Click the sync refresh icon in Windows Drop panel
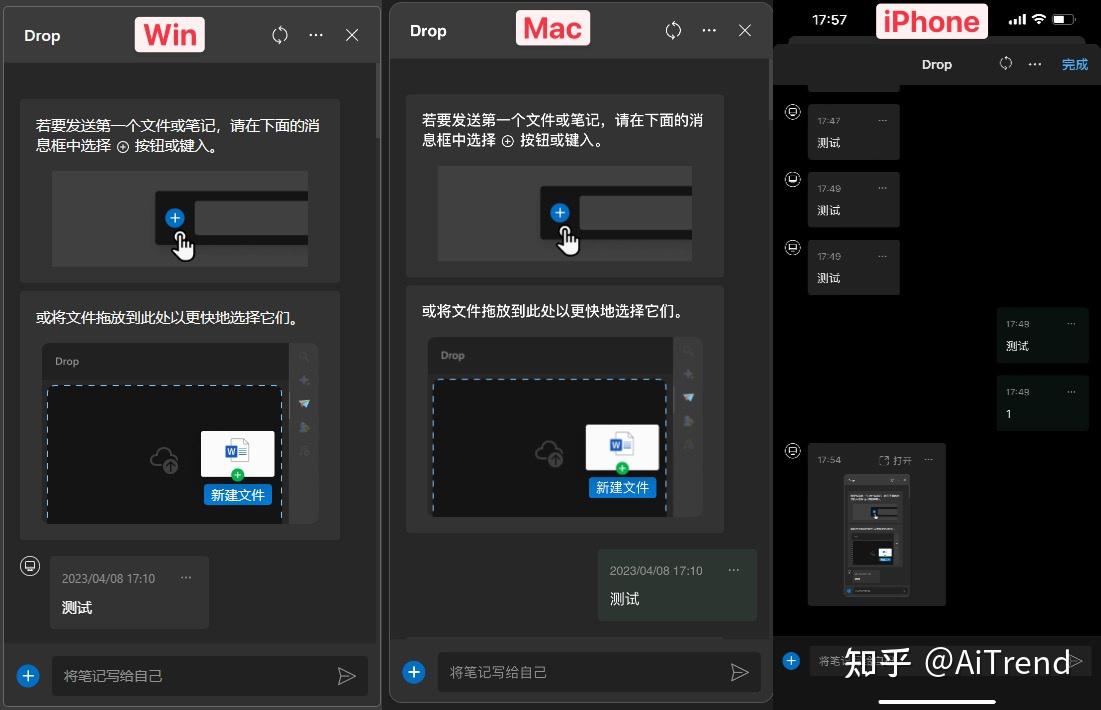This screenshot has height=710, width=1101. 278,34
